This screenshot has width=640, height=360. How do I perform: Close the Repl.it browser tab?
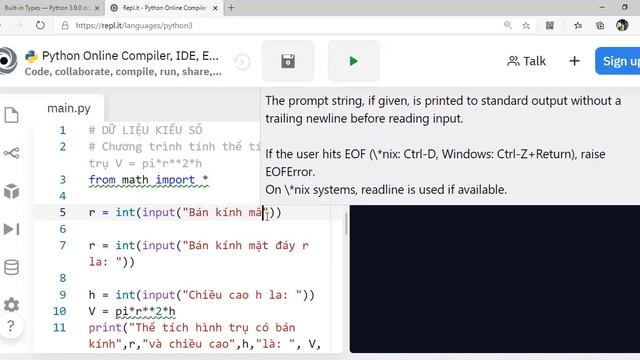click(216, 8)
